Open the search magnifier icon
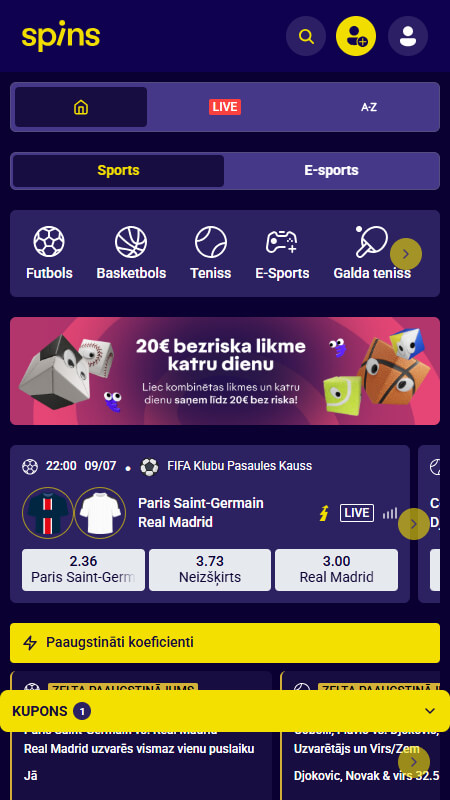 point(306,36)
